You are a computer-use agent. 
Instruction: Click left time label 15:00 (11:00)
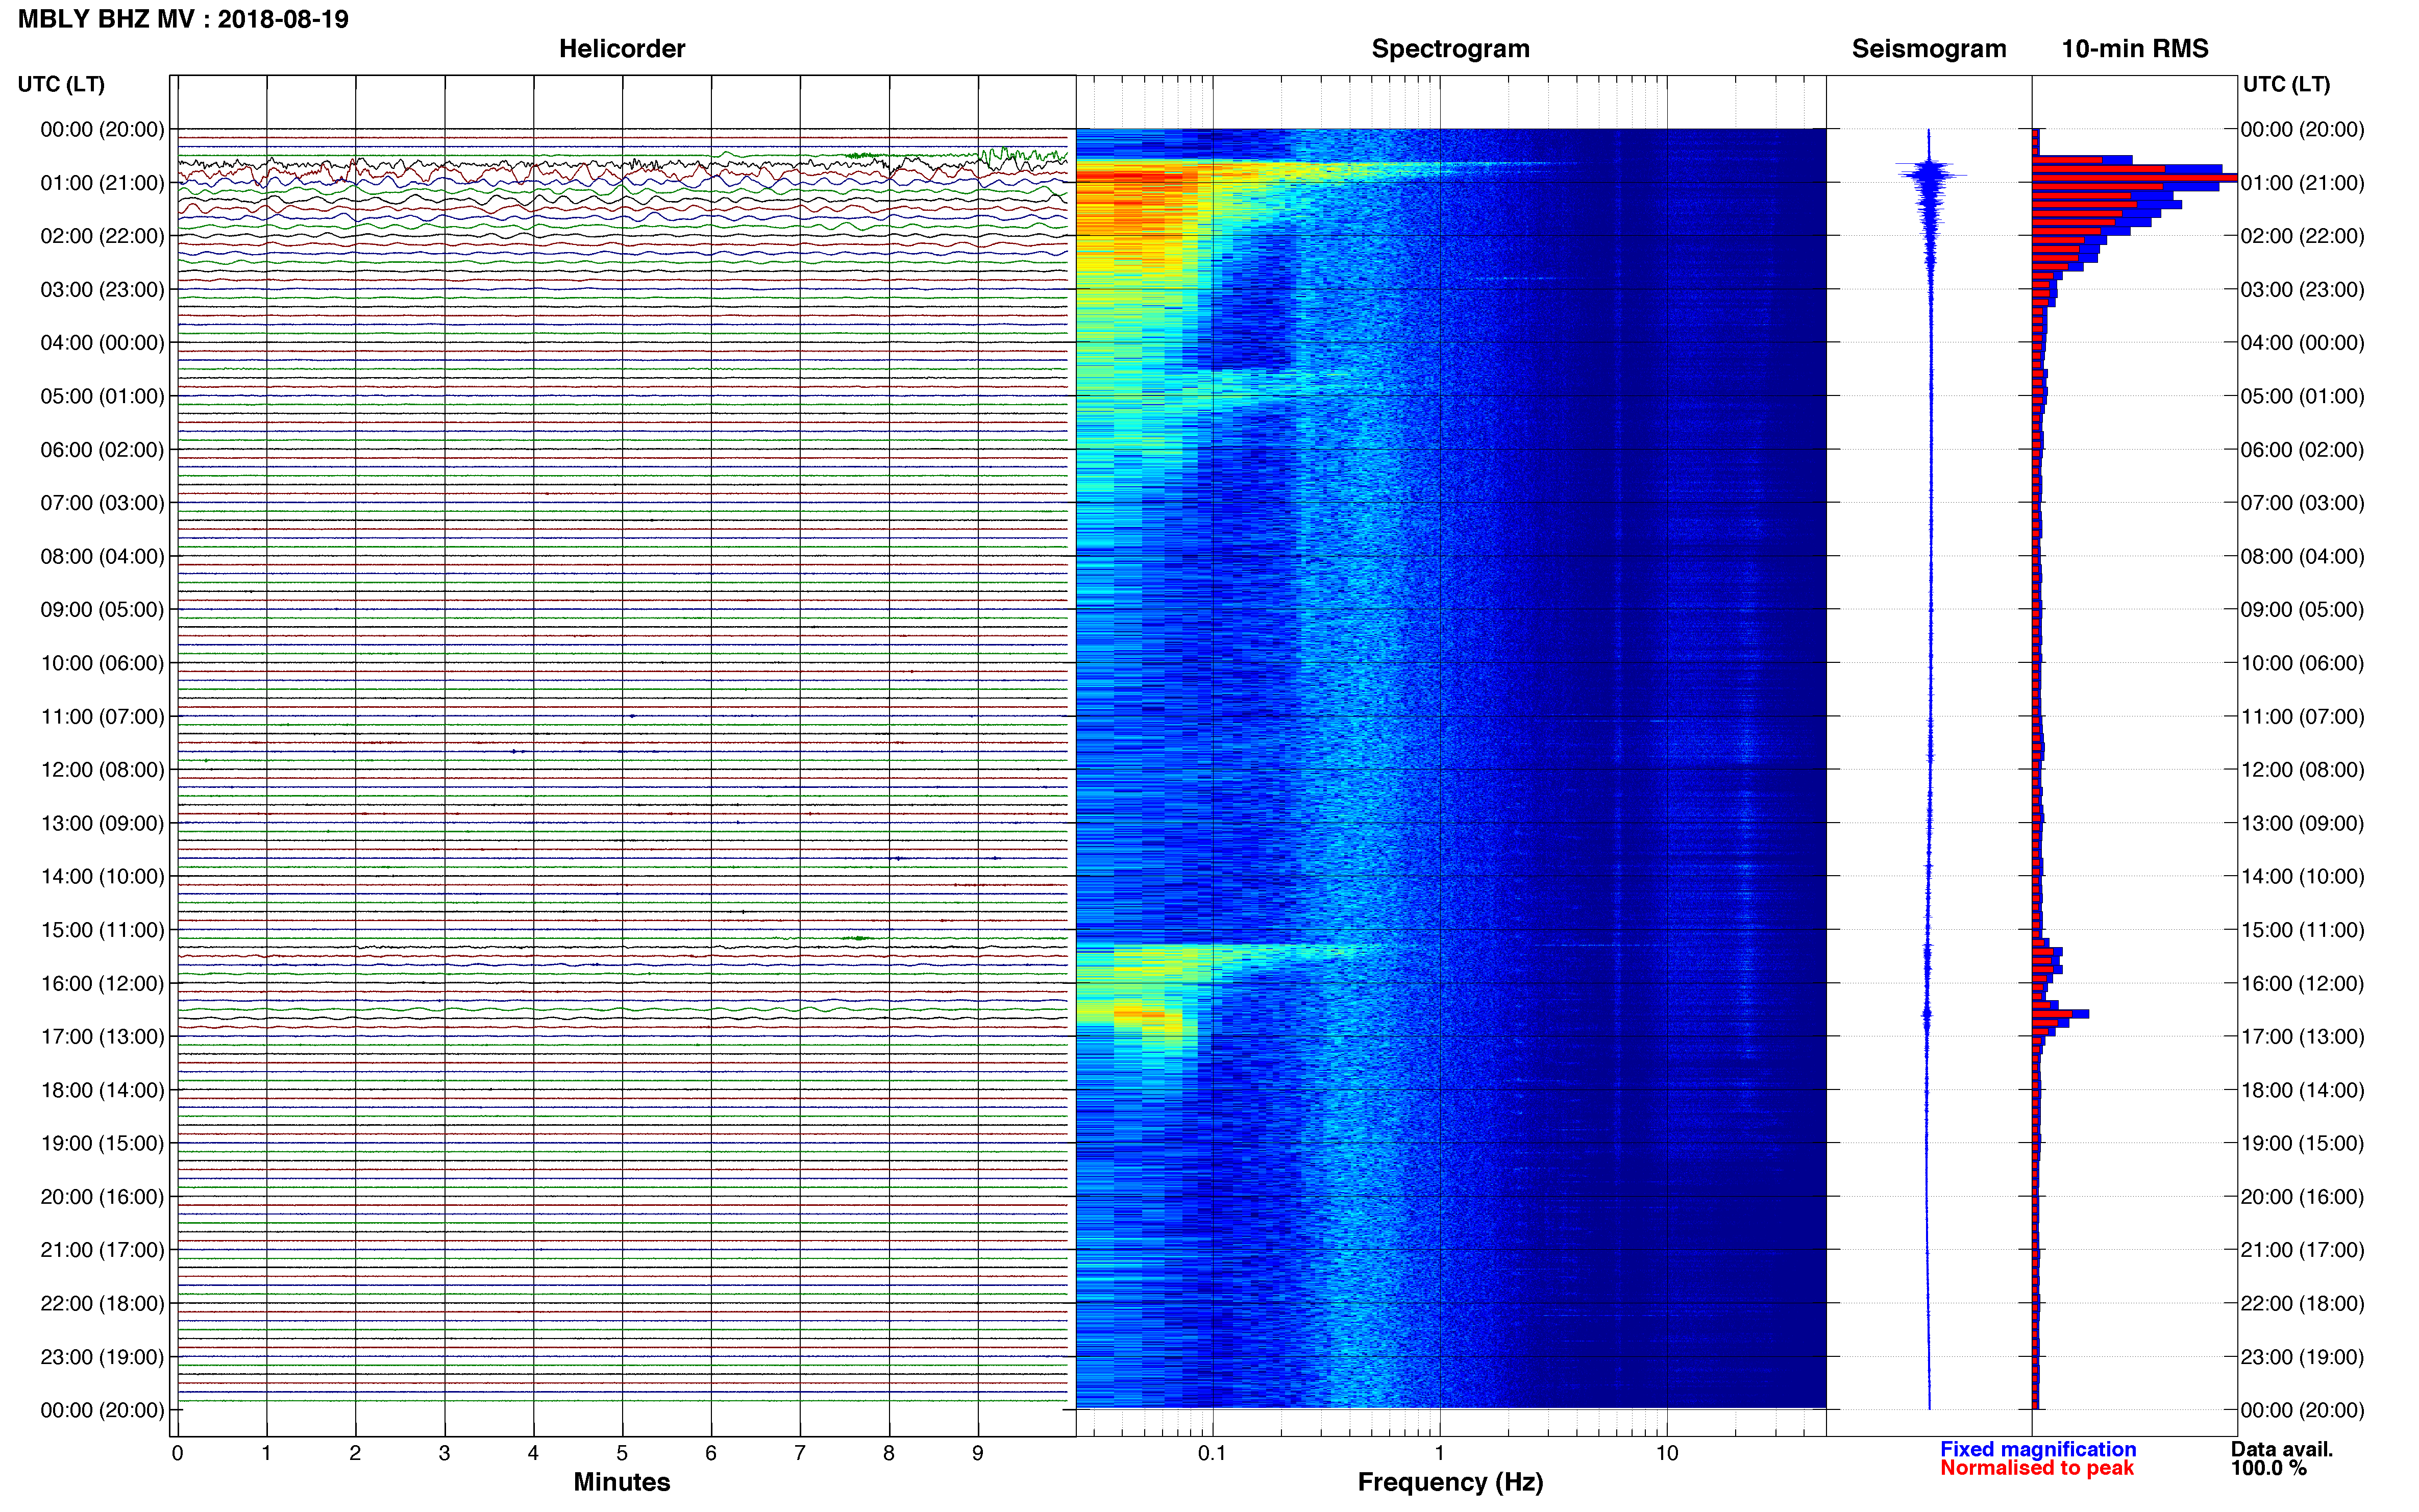[x=102, y=930]
